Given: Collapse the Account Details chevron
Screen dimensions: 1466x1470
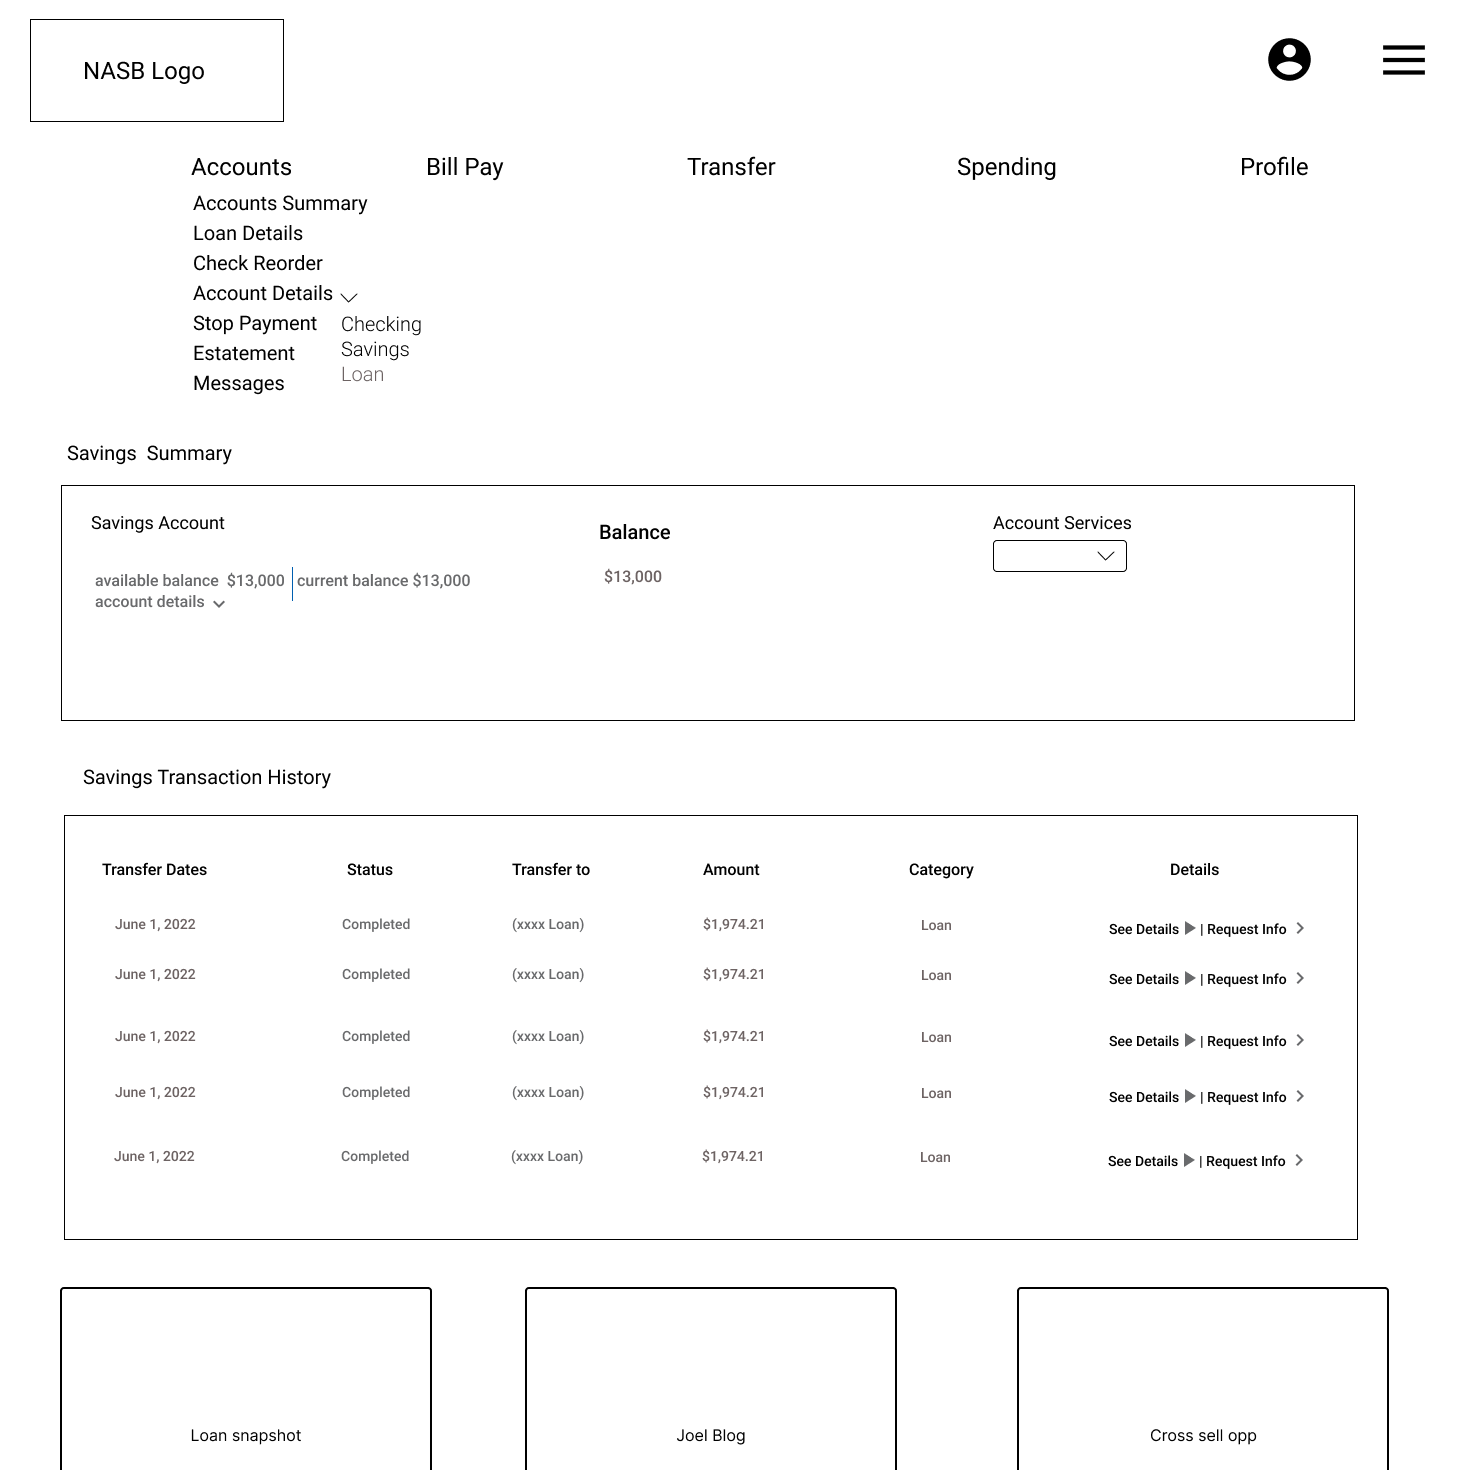Looking at the screenshot, I should [349, 297].
